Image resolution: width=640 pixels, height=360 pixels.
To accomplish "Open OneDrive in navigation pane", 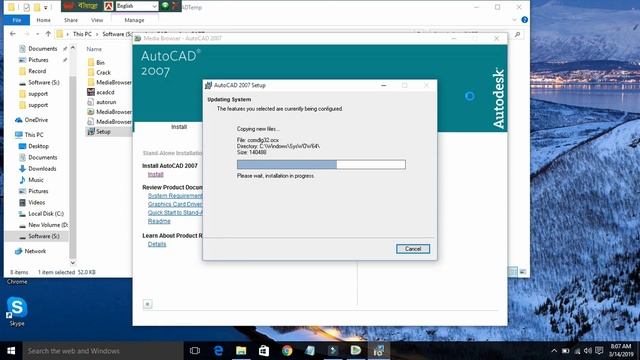I will pos(36,120).
